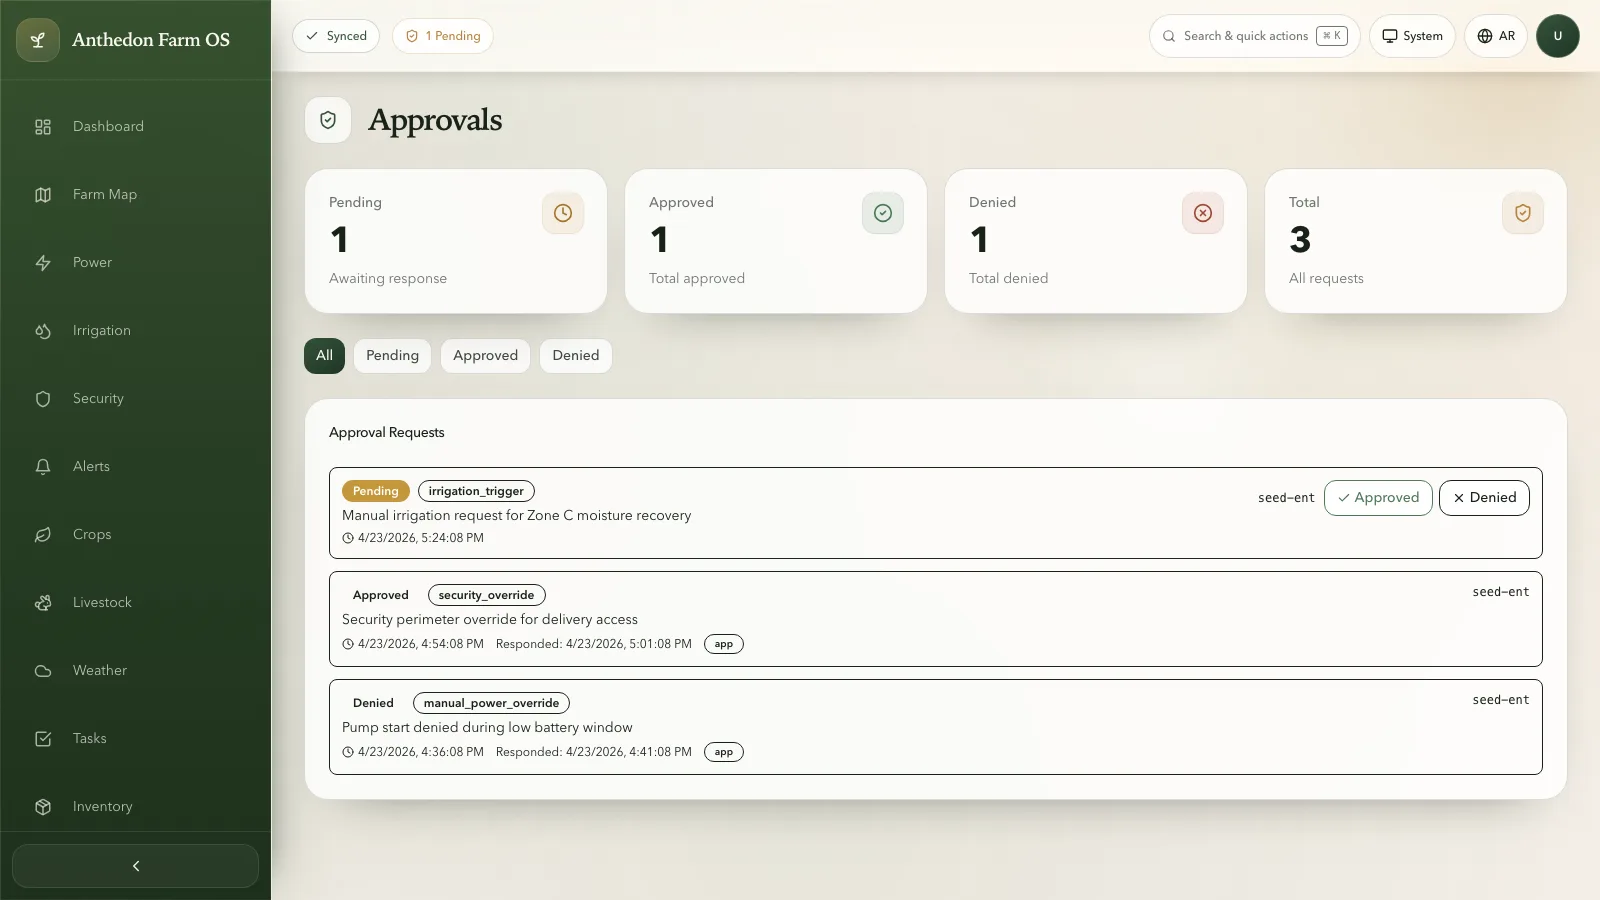Deny the Zone C irrigation request
1600x900 pixels.
coord(1484,498)
